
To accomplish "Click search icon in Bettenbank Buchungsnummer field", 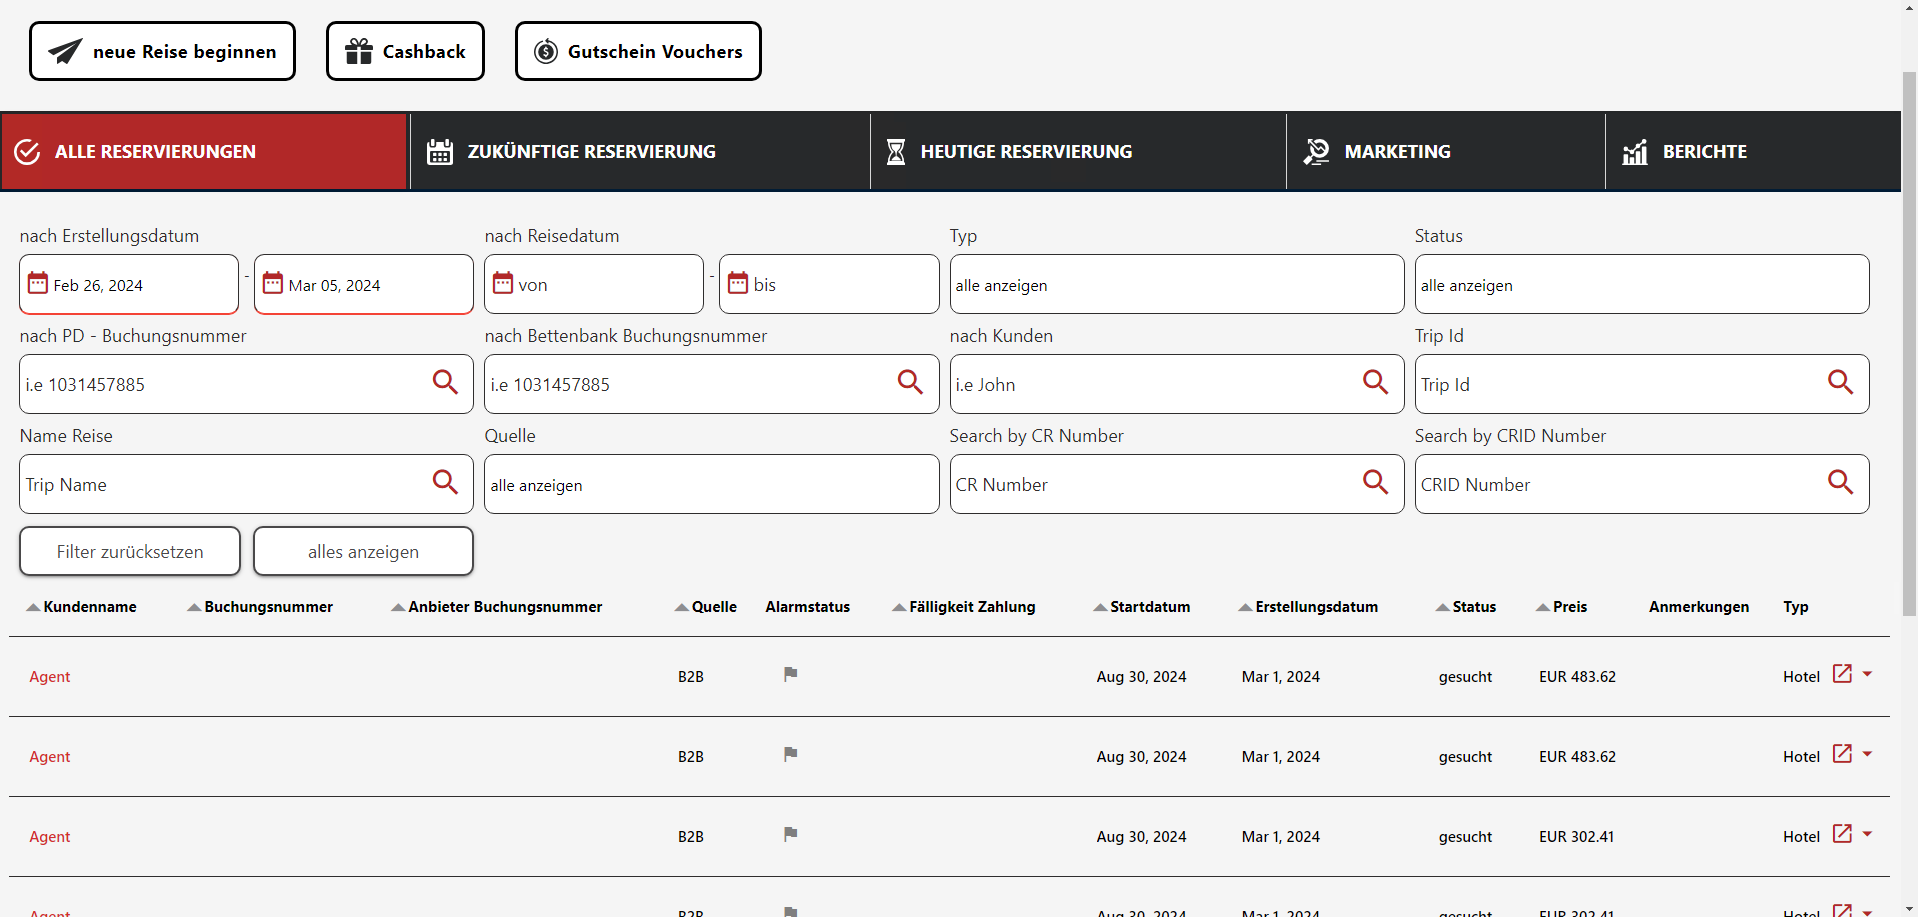I will 910,382.
